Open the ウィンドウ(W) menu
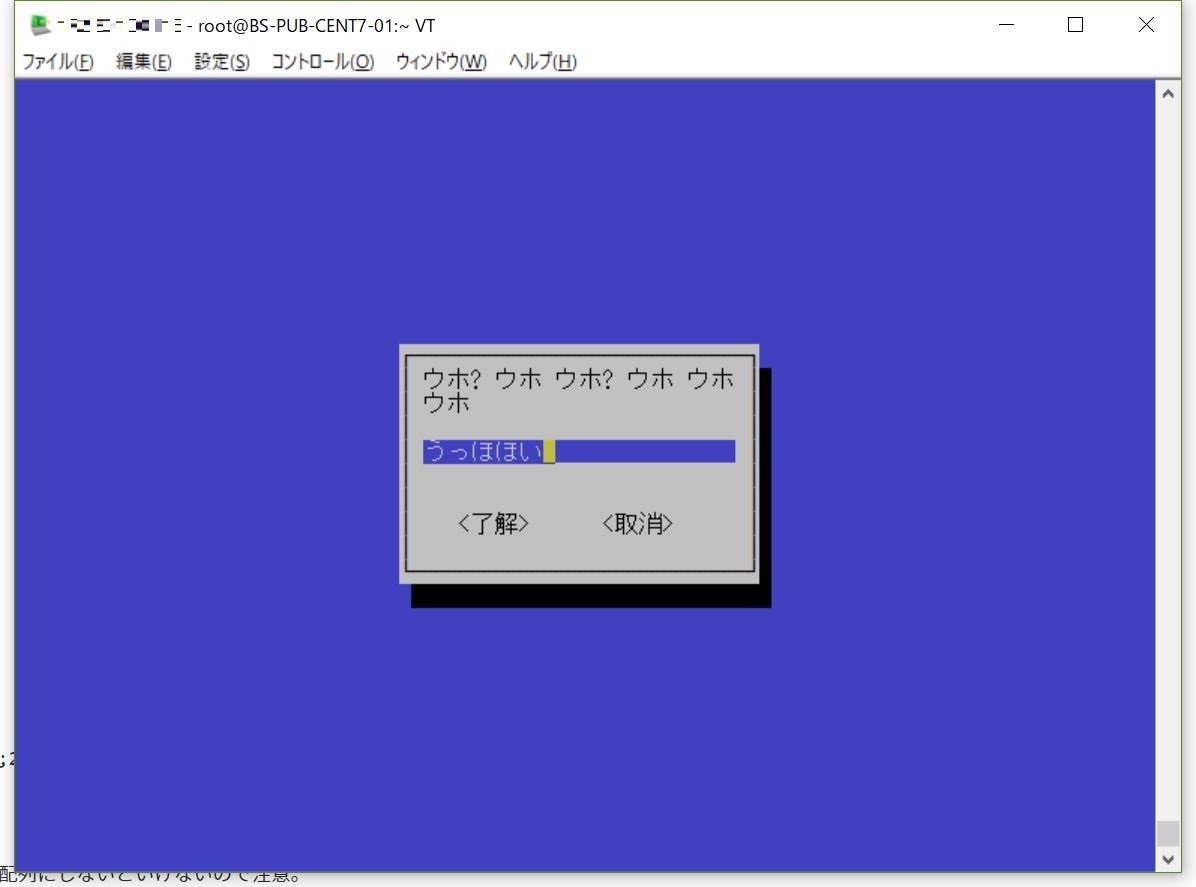The image size is (1196, 887). 441,62
